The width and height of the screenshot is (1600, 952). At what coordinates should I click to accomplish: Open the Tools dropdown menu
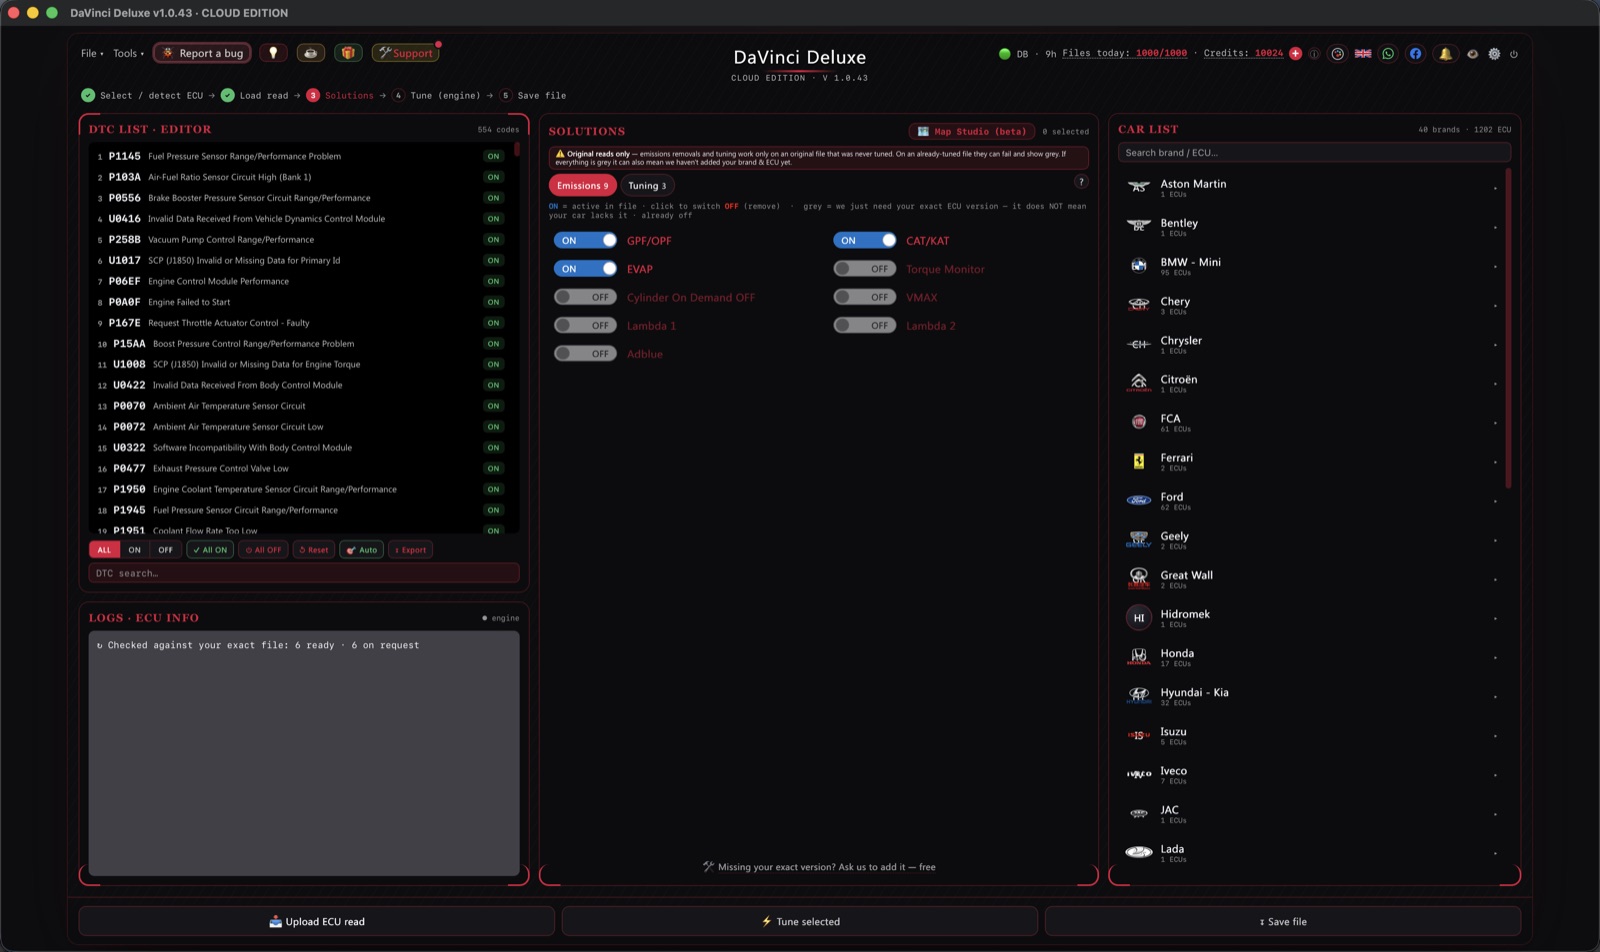[128, 53]
